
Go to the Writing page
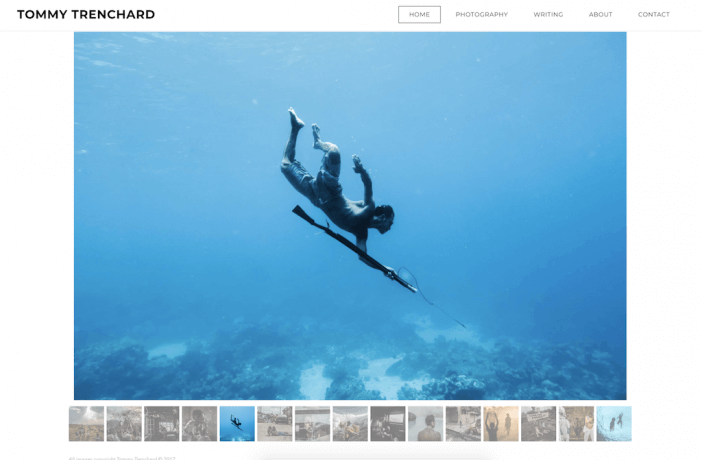548,14
